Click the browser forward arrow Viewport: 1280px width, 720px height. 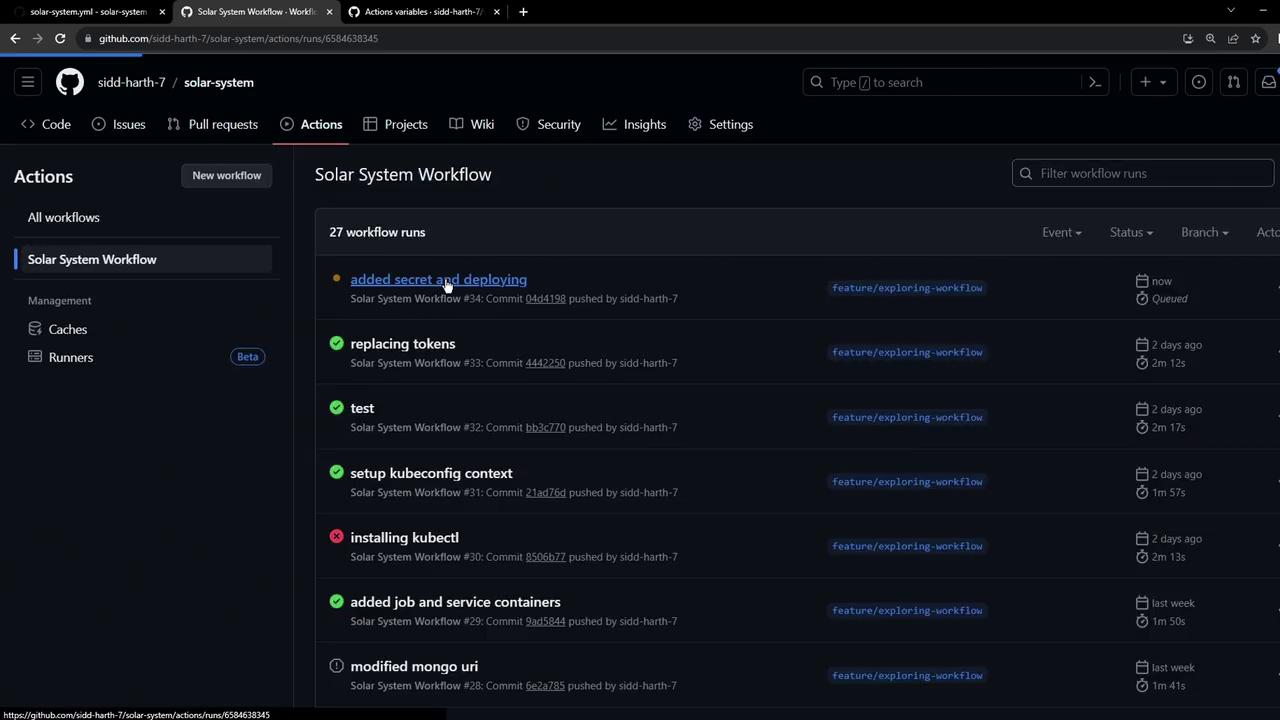(38, 38)
